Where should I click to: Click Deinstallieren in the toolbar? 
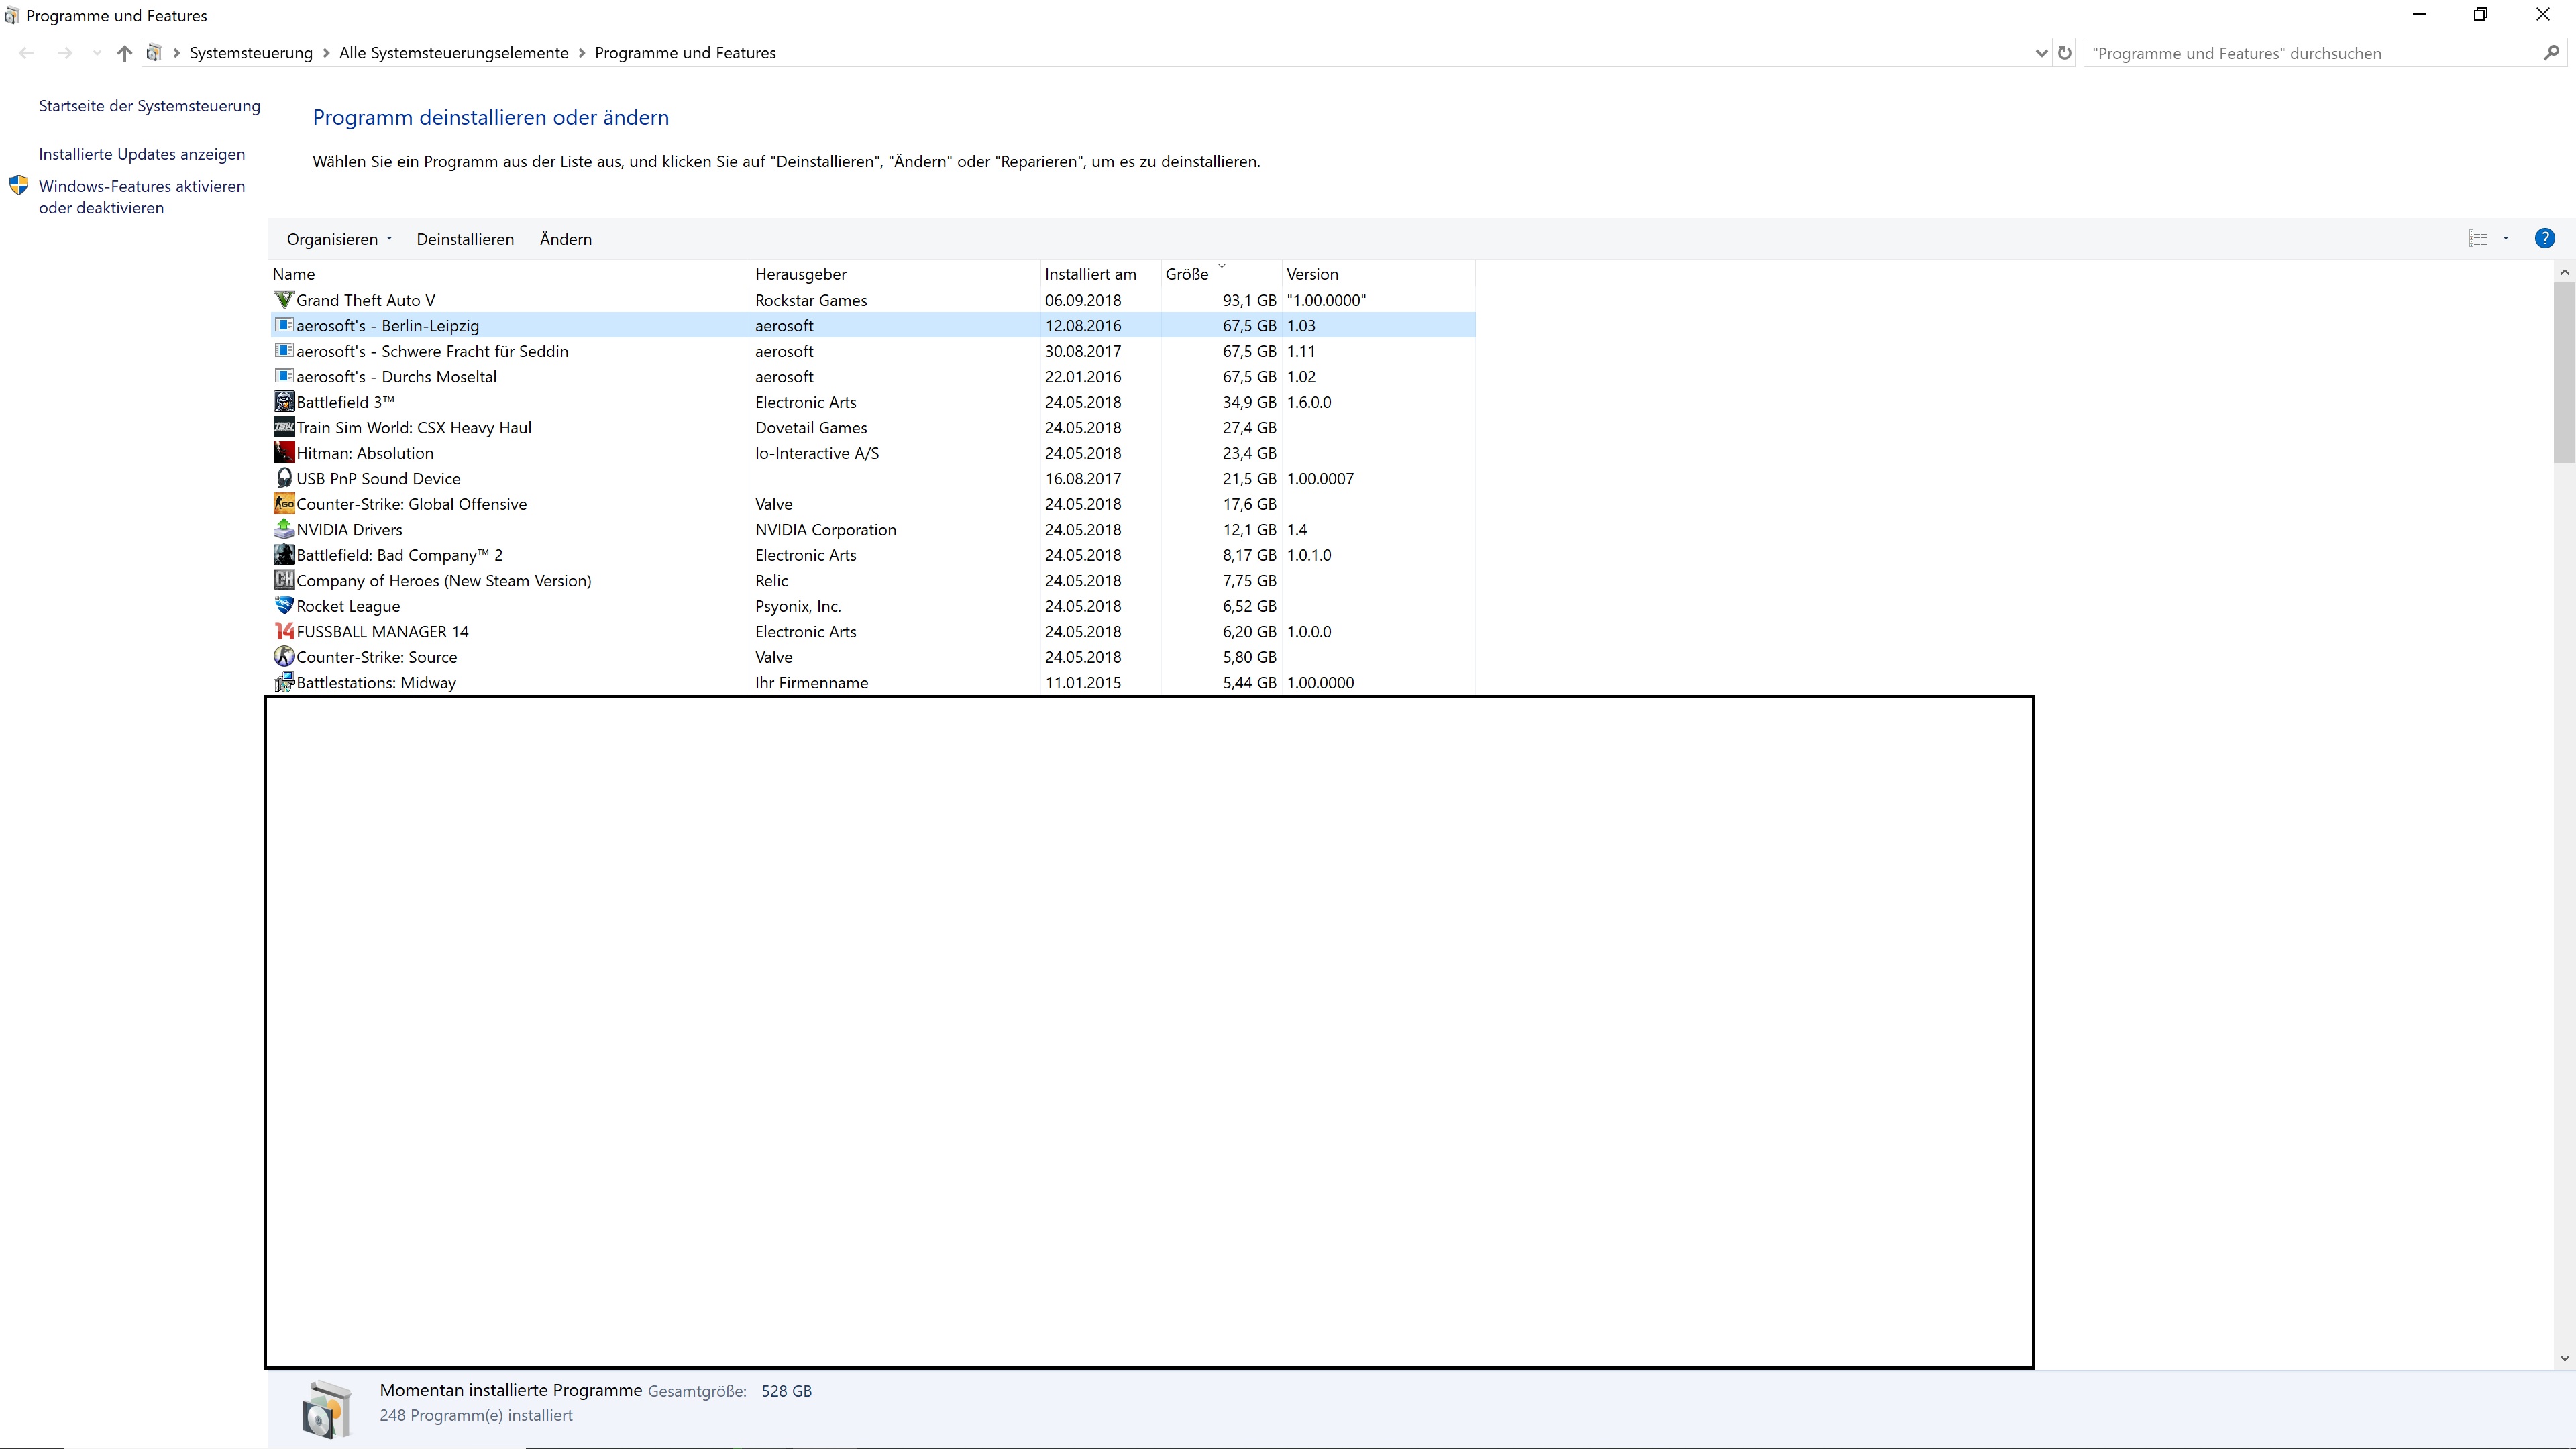tap(465, 240)
